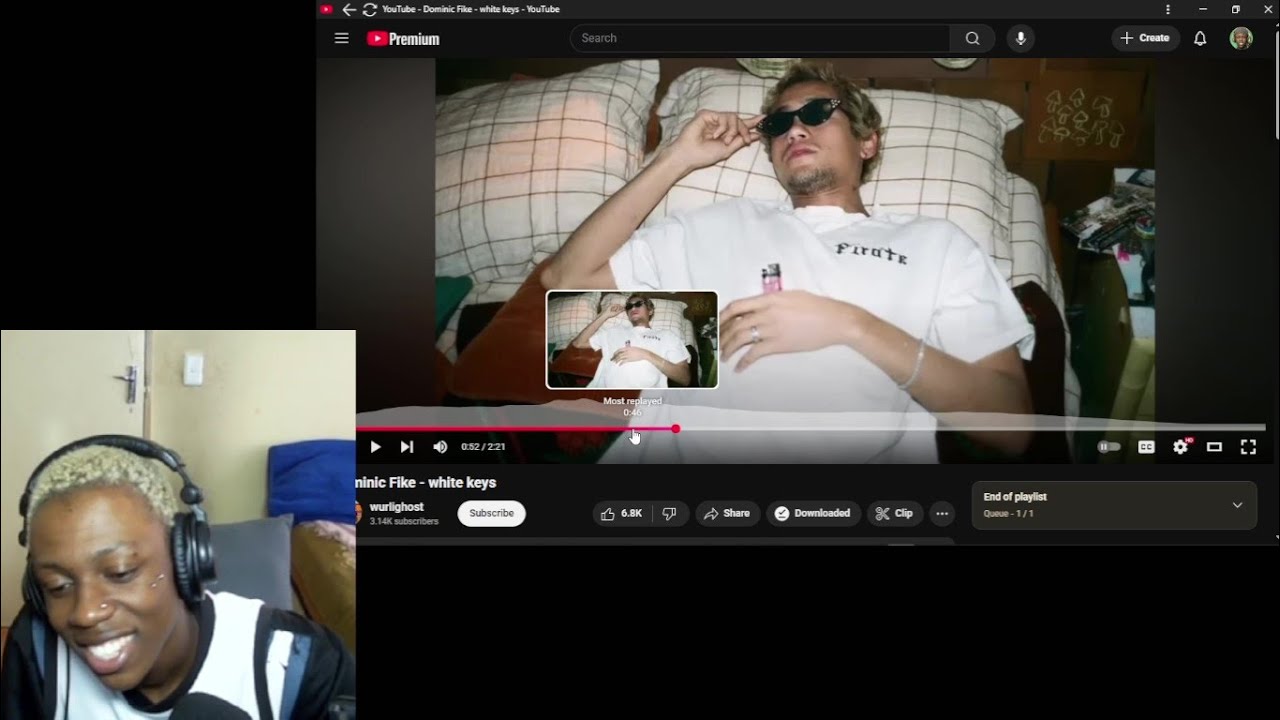1280x720 pixels.
Task: Click the 0:52 / 2:21 time display
Action: (x=483, y=447)
